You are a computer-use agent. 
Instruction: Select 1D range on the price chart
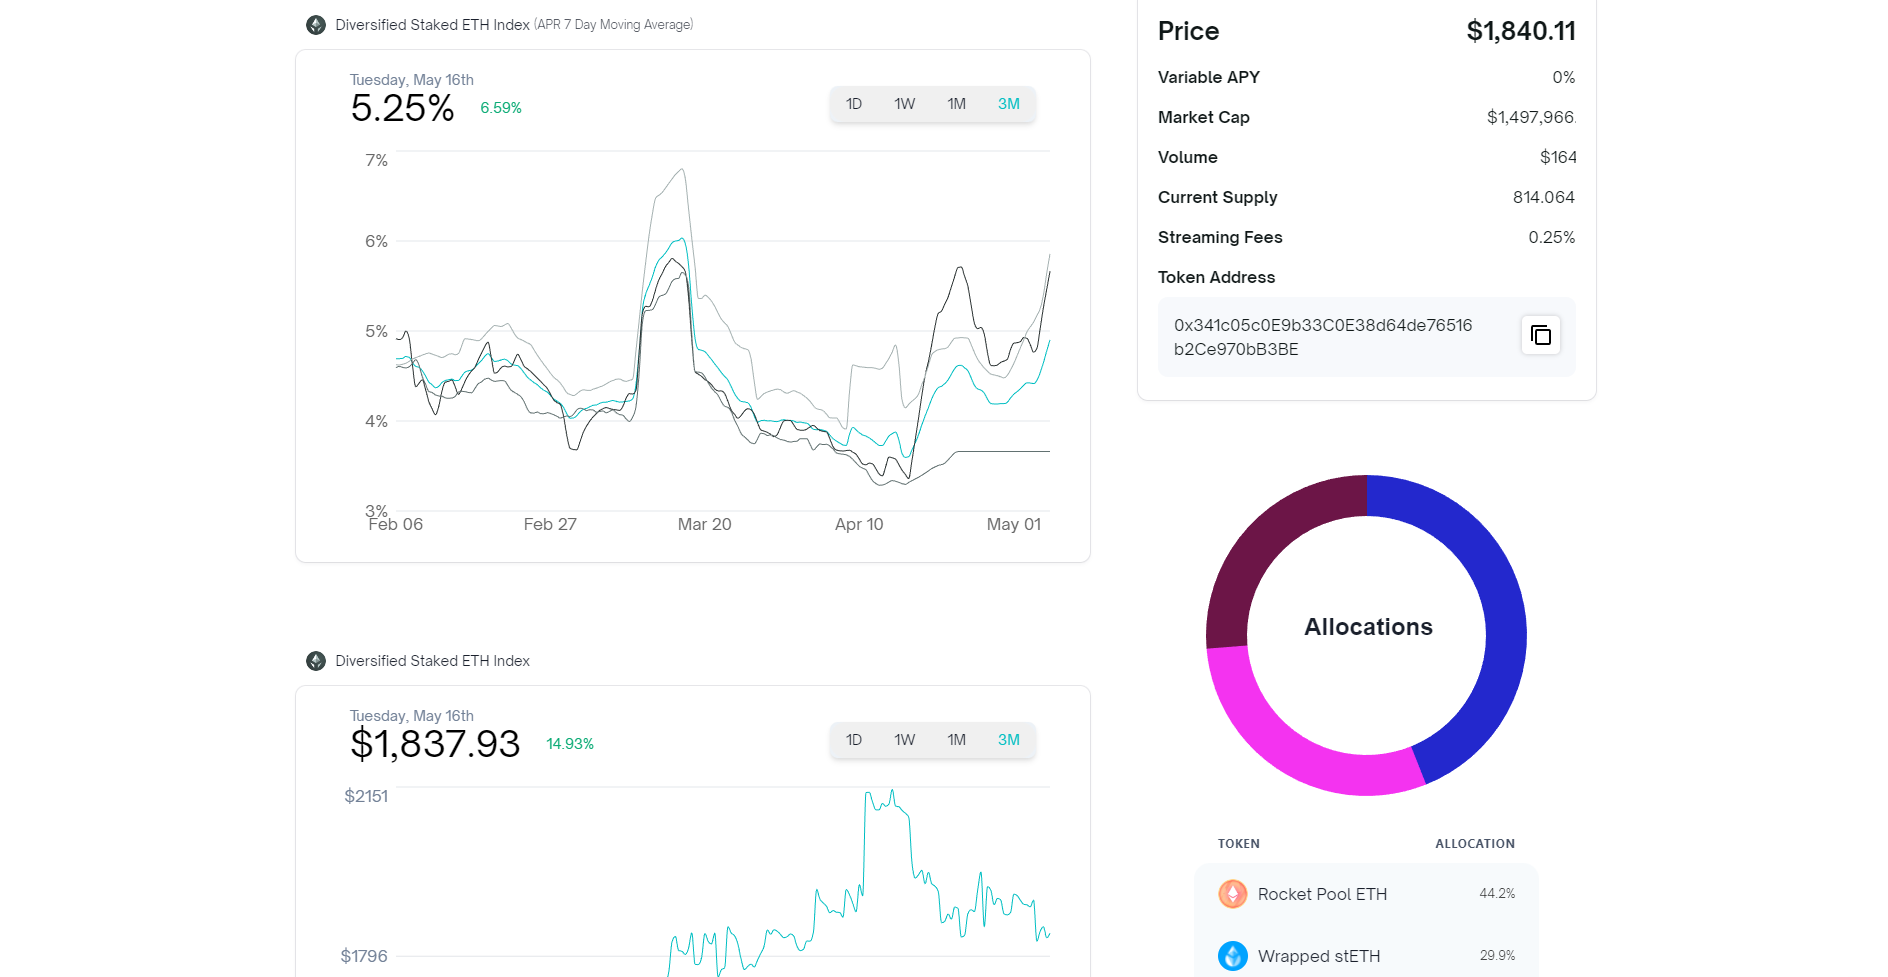[854, 740]
